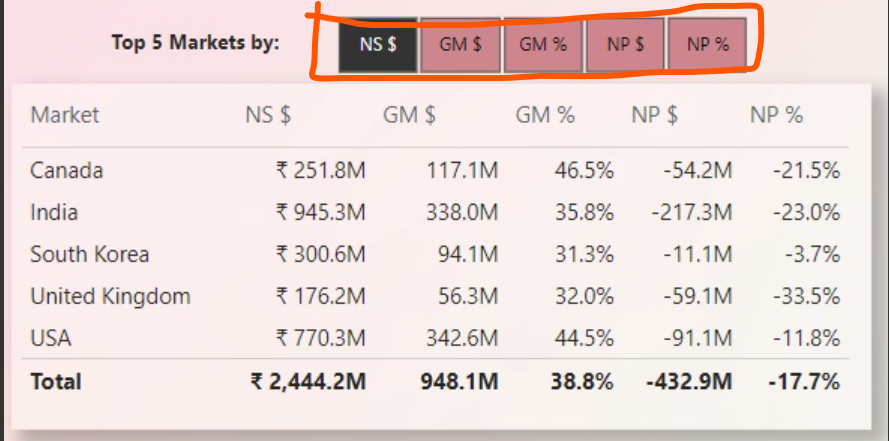
Task: Select the India market row
Action: 435,213
